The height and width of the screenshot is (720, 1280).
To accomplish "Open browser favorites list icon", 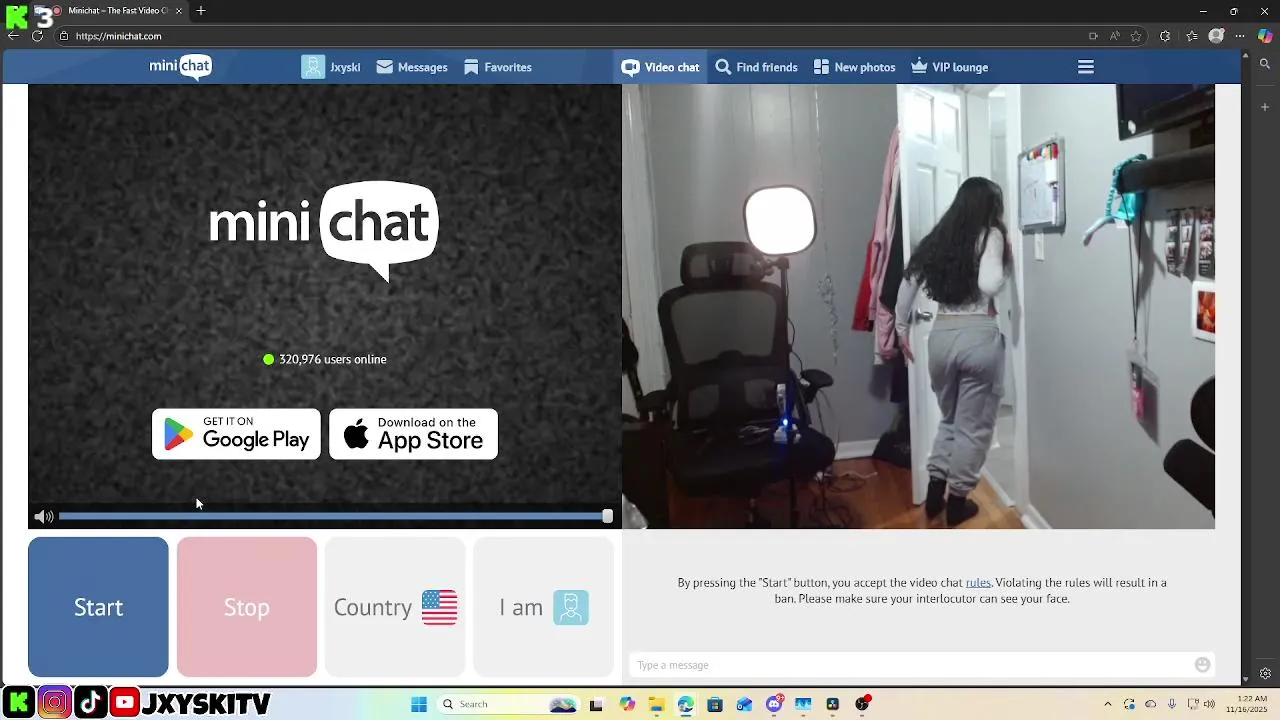I will pos(1191,36).
